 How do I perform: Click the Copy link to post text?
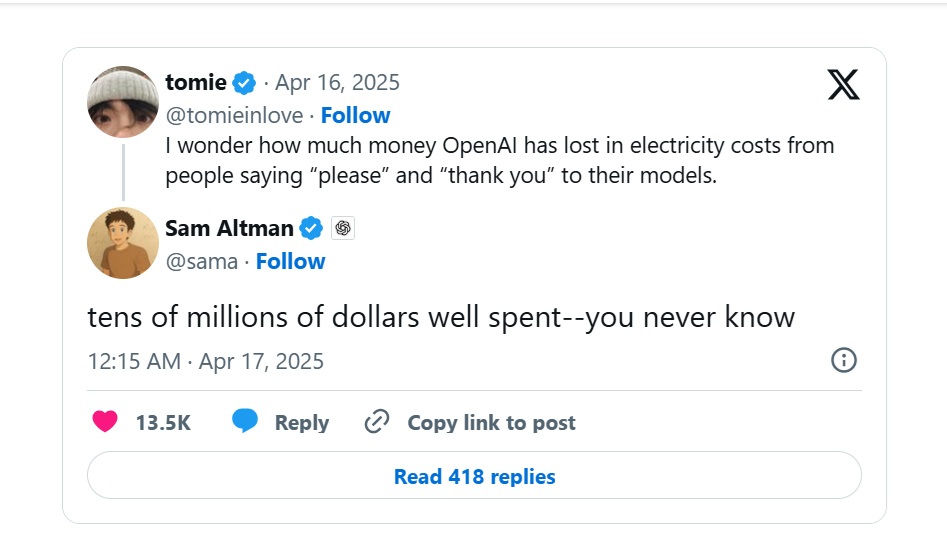491,423
